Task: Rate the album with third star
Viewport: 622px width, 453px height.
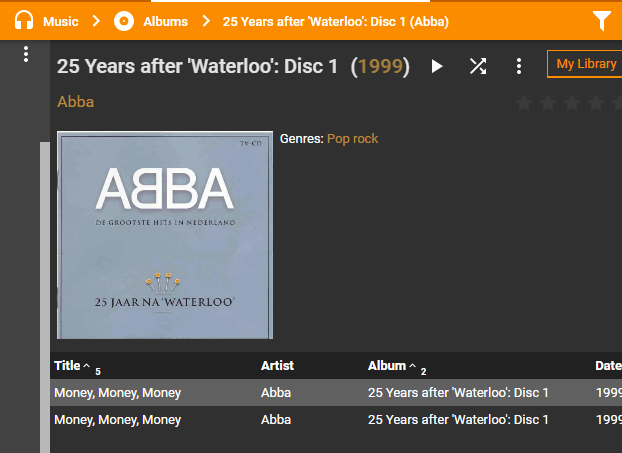Action: (x=572, y=102)
